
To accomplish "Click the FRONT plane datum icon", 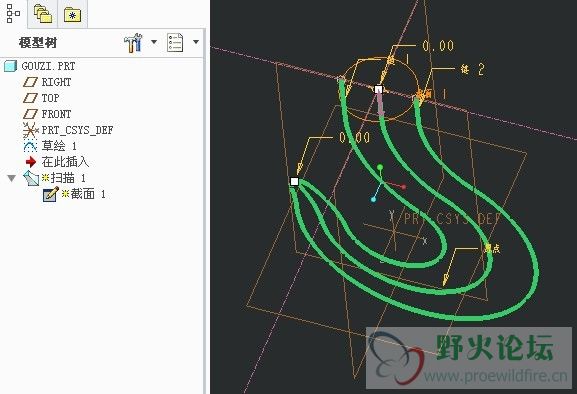I will click(30, 114).
